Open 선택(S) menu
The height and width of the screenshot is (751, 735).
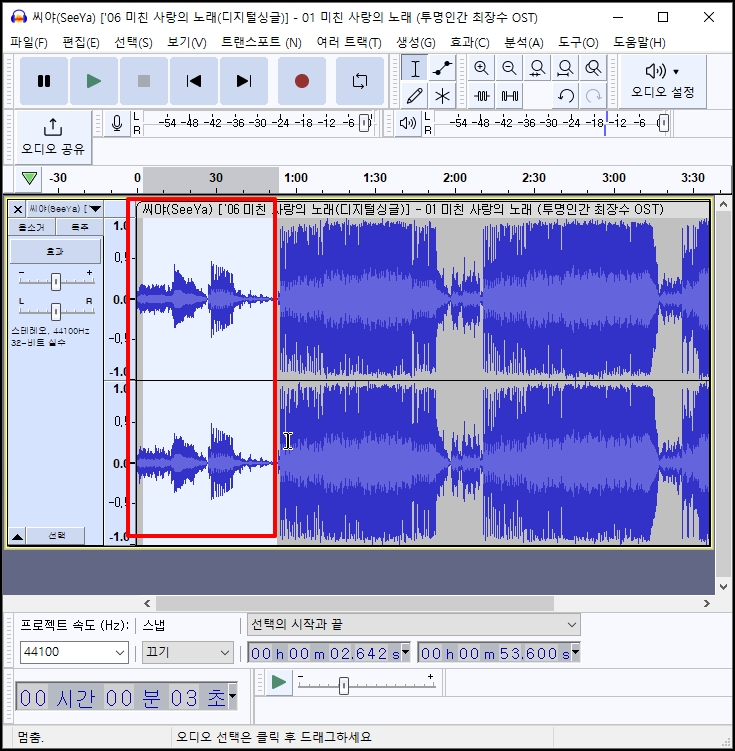[133, 43]
